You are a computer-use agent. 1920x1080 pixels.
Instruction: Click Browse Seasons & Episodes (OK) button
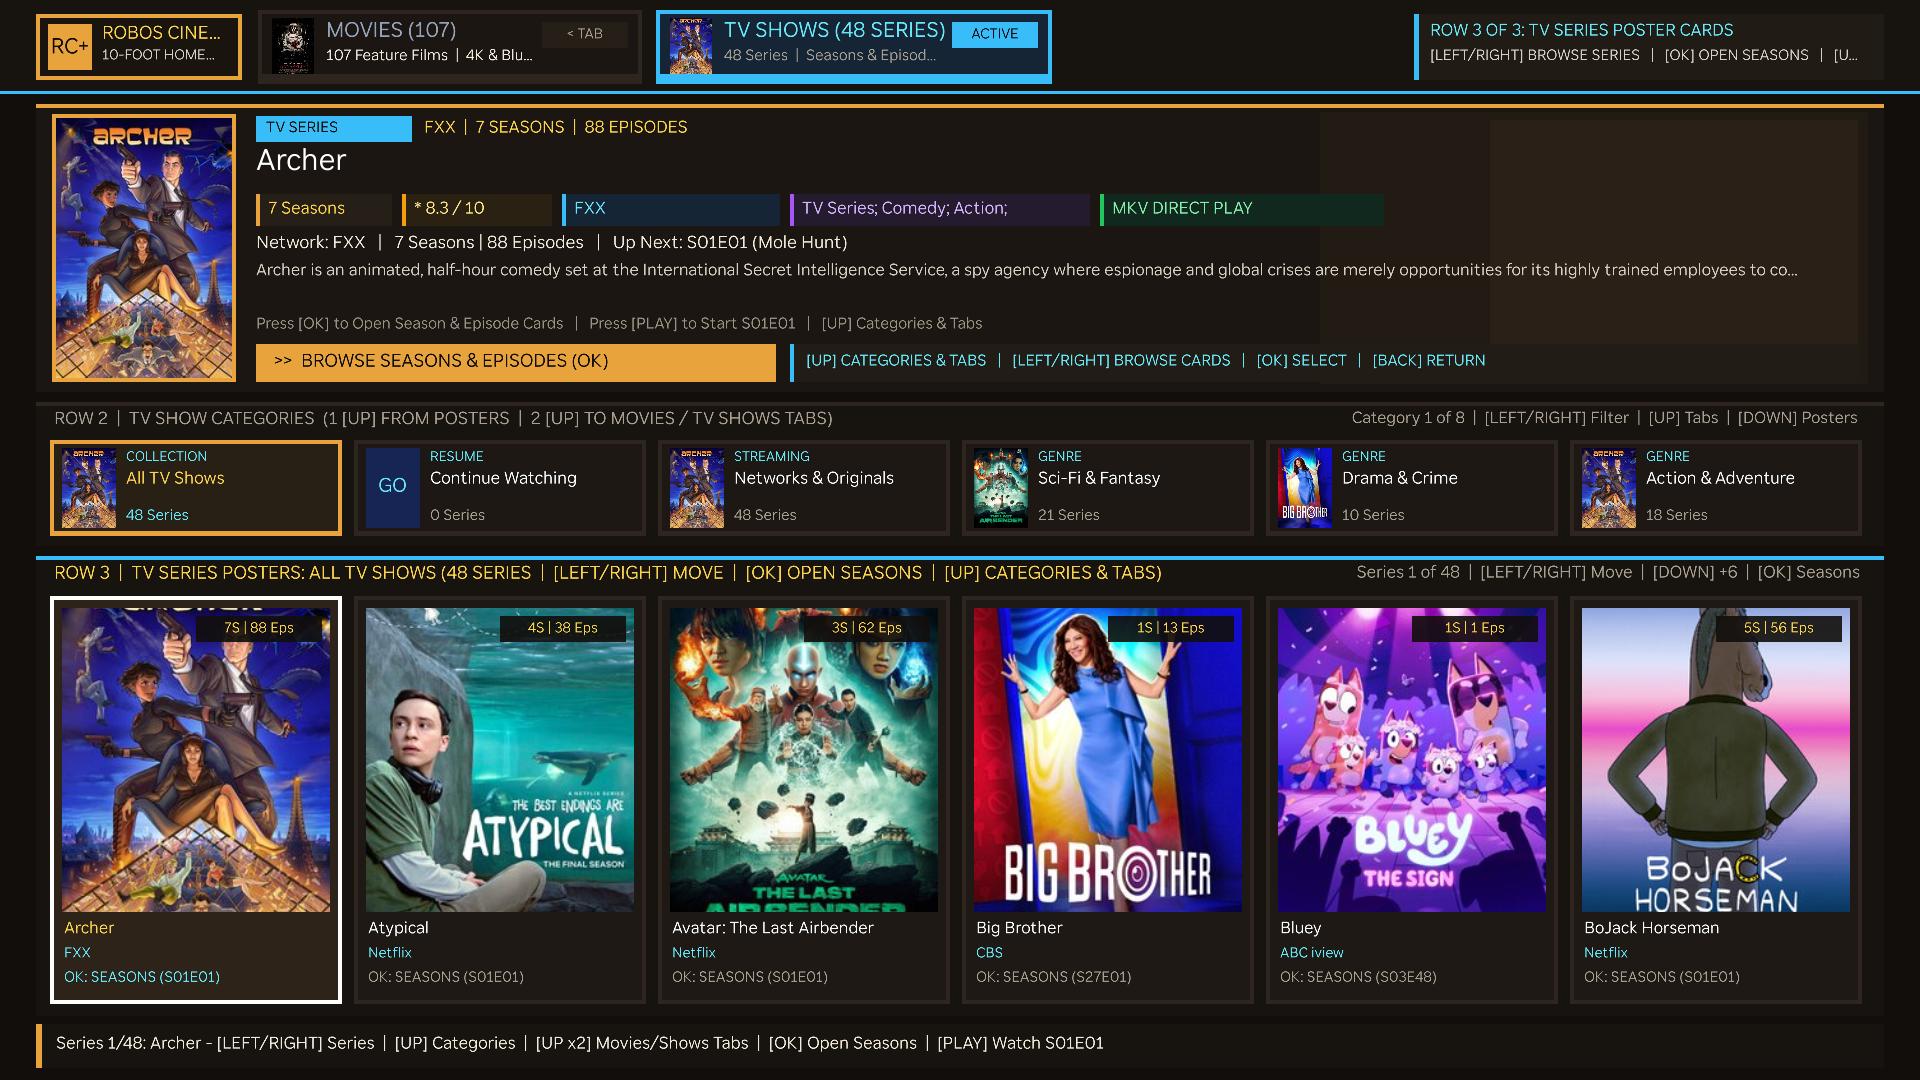[x=516, y=362]
